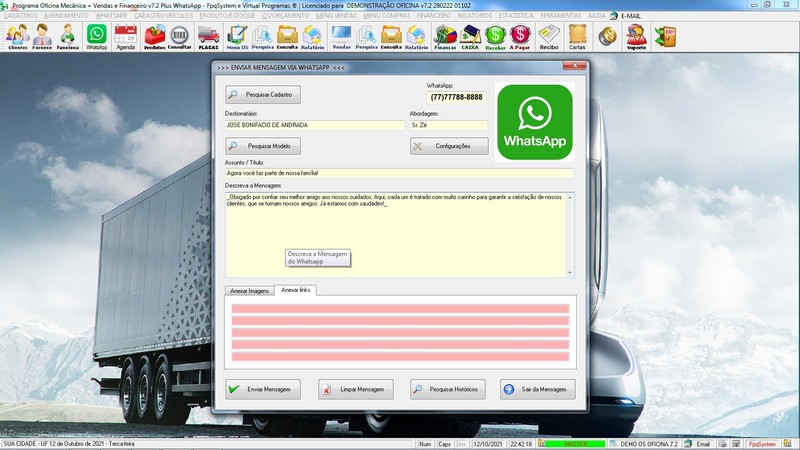Open the Funciona (employees) toolbar icon
Viewport: 800px width, 450px height.
coord(67,37)
